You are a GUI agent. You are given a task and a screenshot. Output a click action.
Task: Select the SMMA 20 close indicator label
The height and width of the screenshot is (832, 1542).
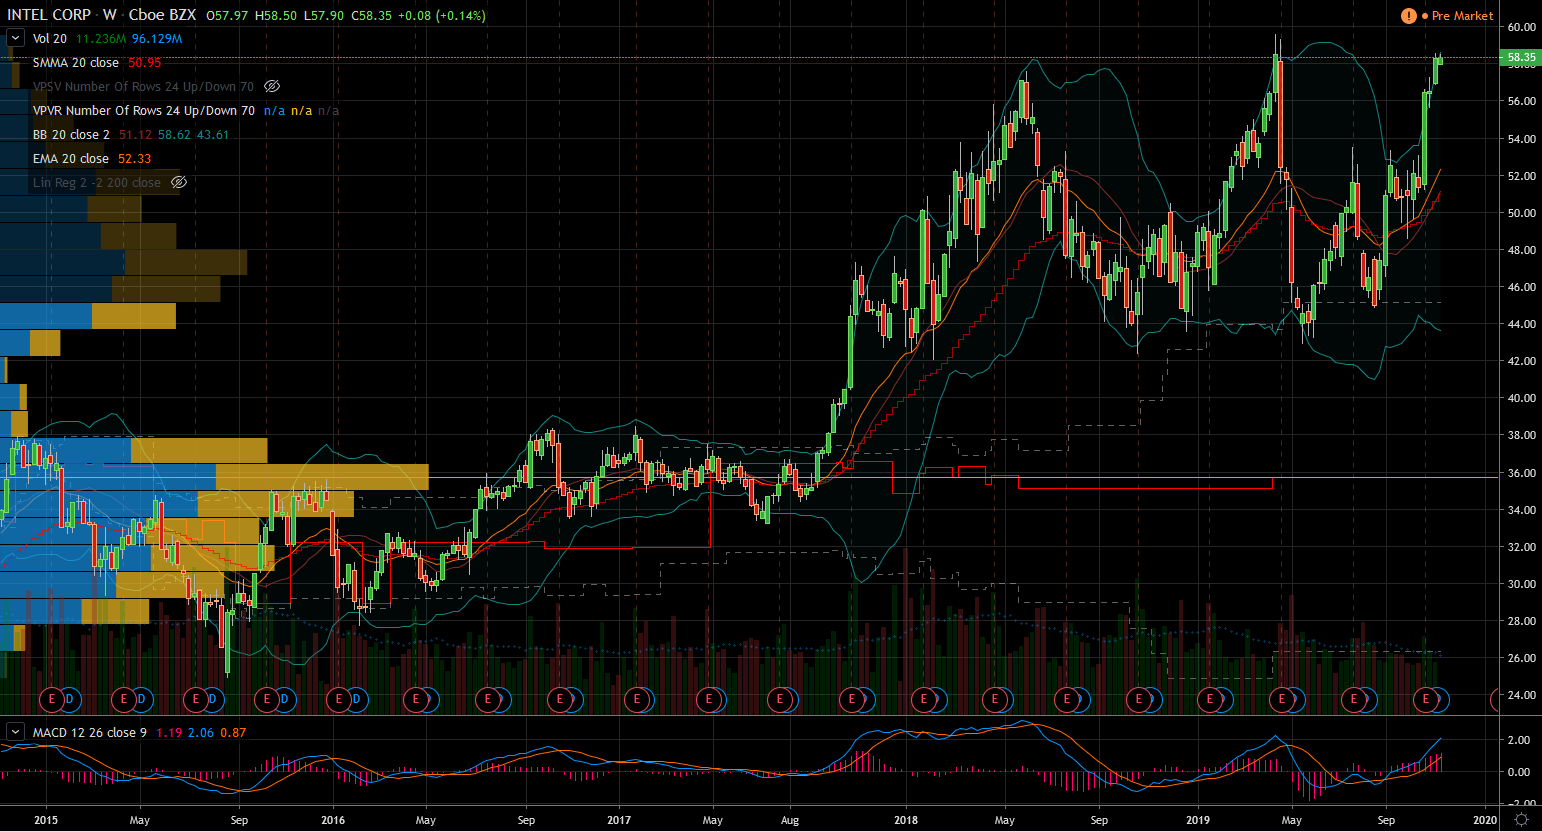pos(75,63)
